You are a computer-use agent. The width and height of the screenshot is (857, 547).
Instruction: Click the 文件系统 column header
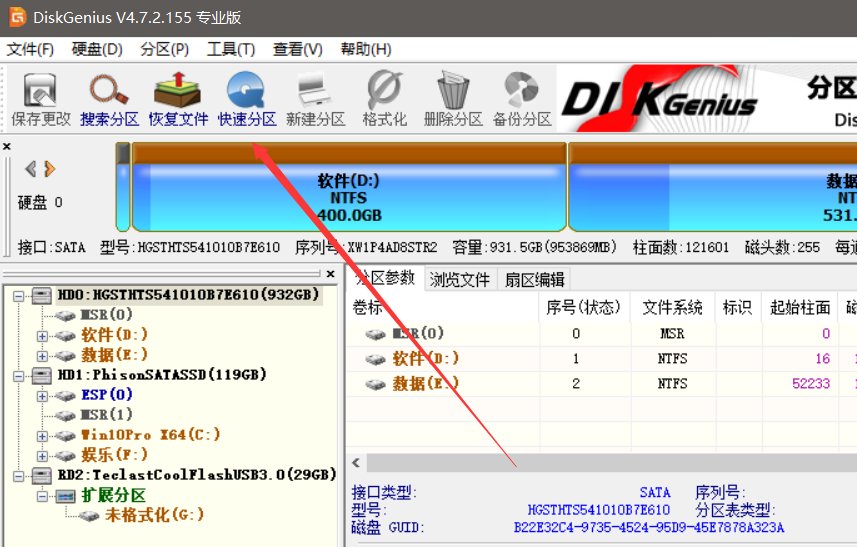(x=672, y=308)
